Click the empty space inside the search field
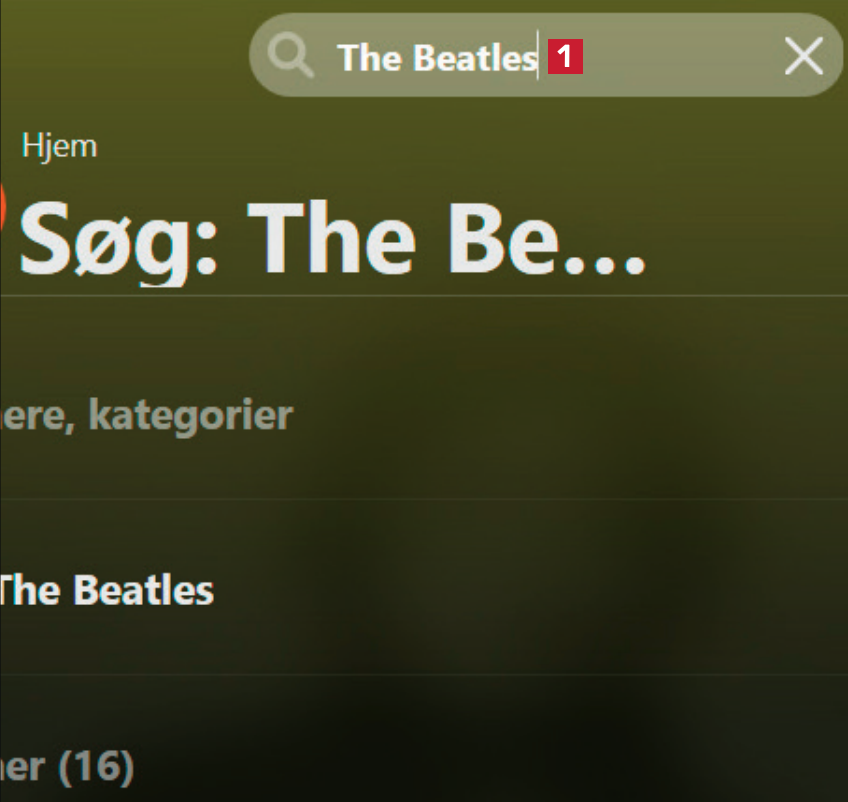 pyautogui.click(x=680, y=56)
